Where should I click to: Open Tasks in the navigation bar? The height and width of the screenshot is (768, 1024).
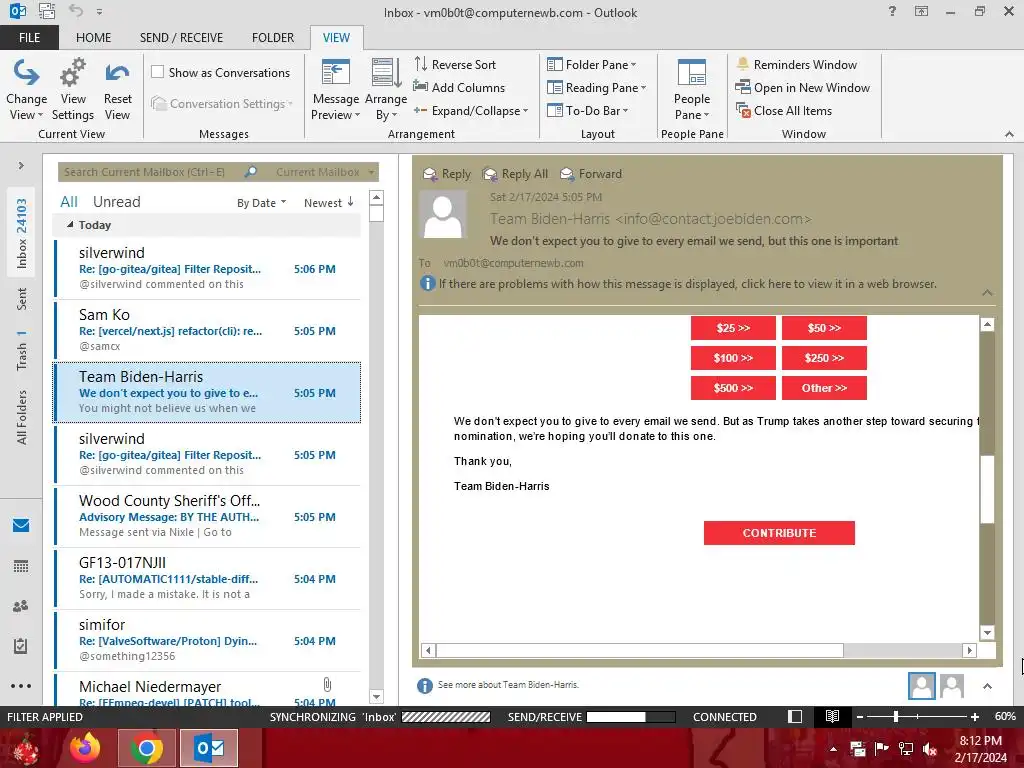21,646
